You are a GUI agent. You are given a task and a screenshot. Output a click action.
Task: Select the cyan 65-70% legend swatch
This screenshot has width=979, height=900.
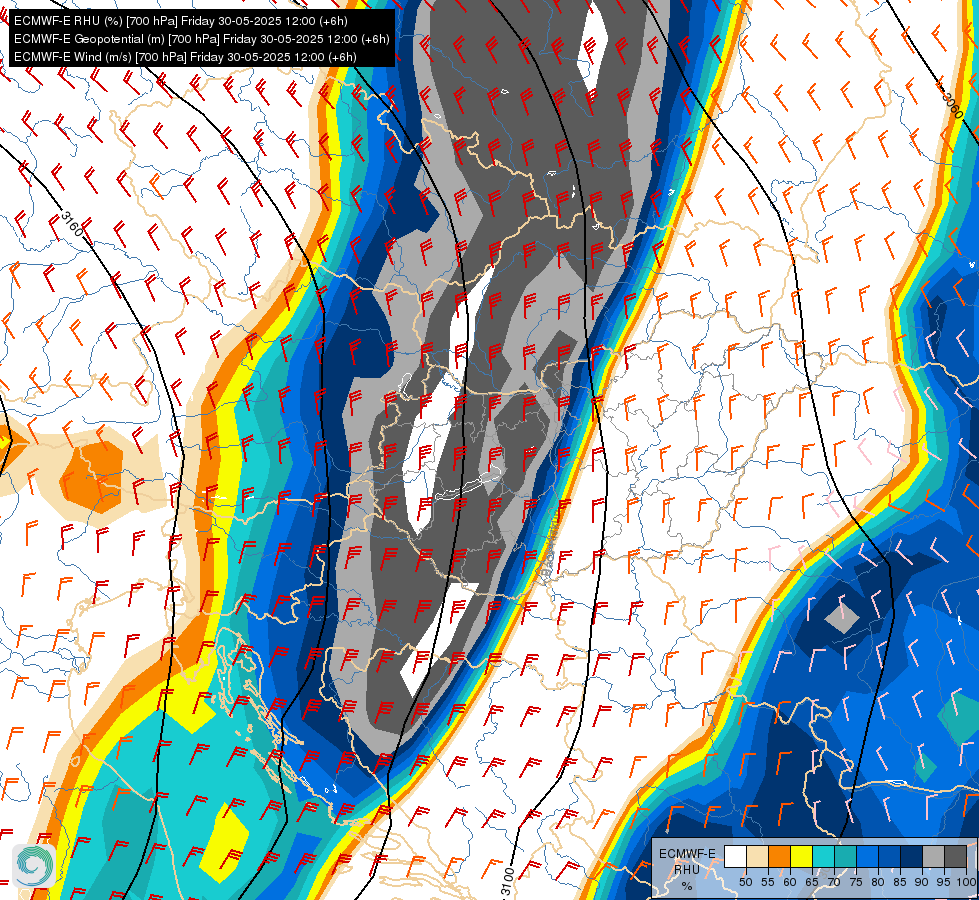point(823,856)
